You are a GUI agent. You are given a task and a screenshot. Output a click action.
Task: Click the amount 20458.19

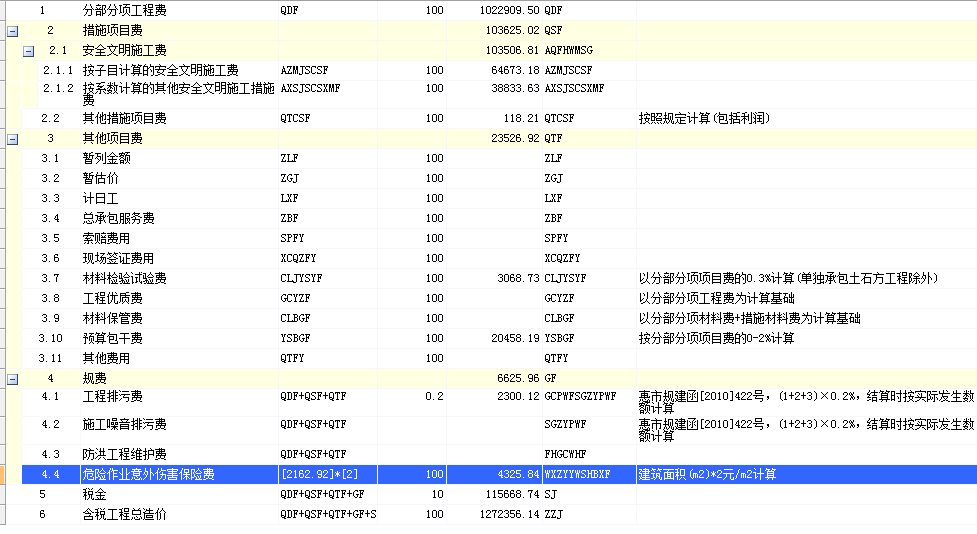[515, 338]
